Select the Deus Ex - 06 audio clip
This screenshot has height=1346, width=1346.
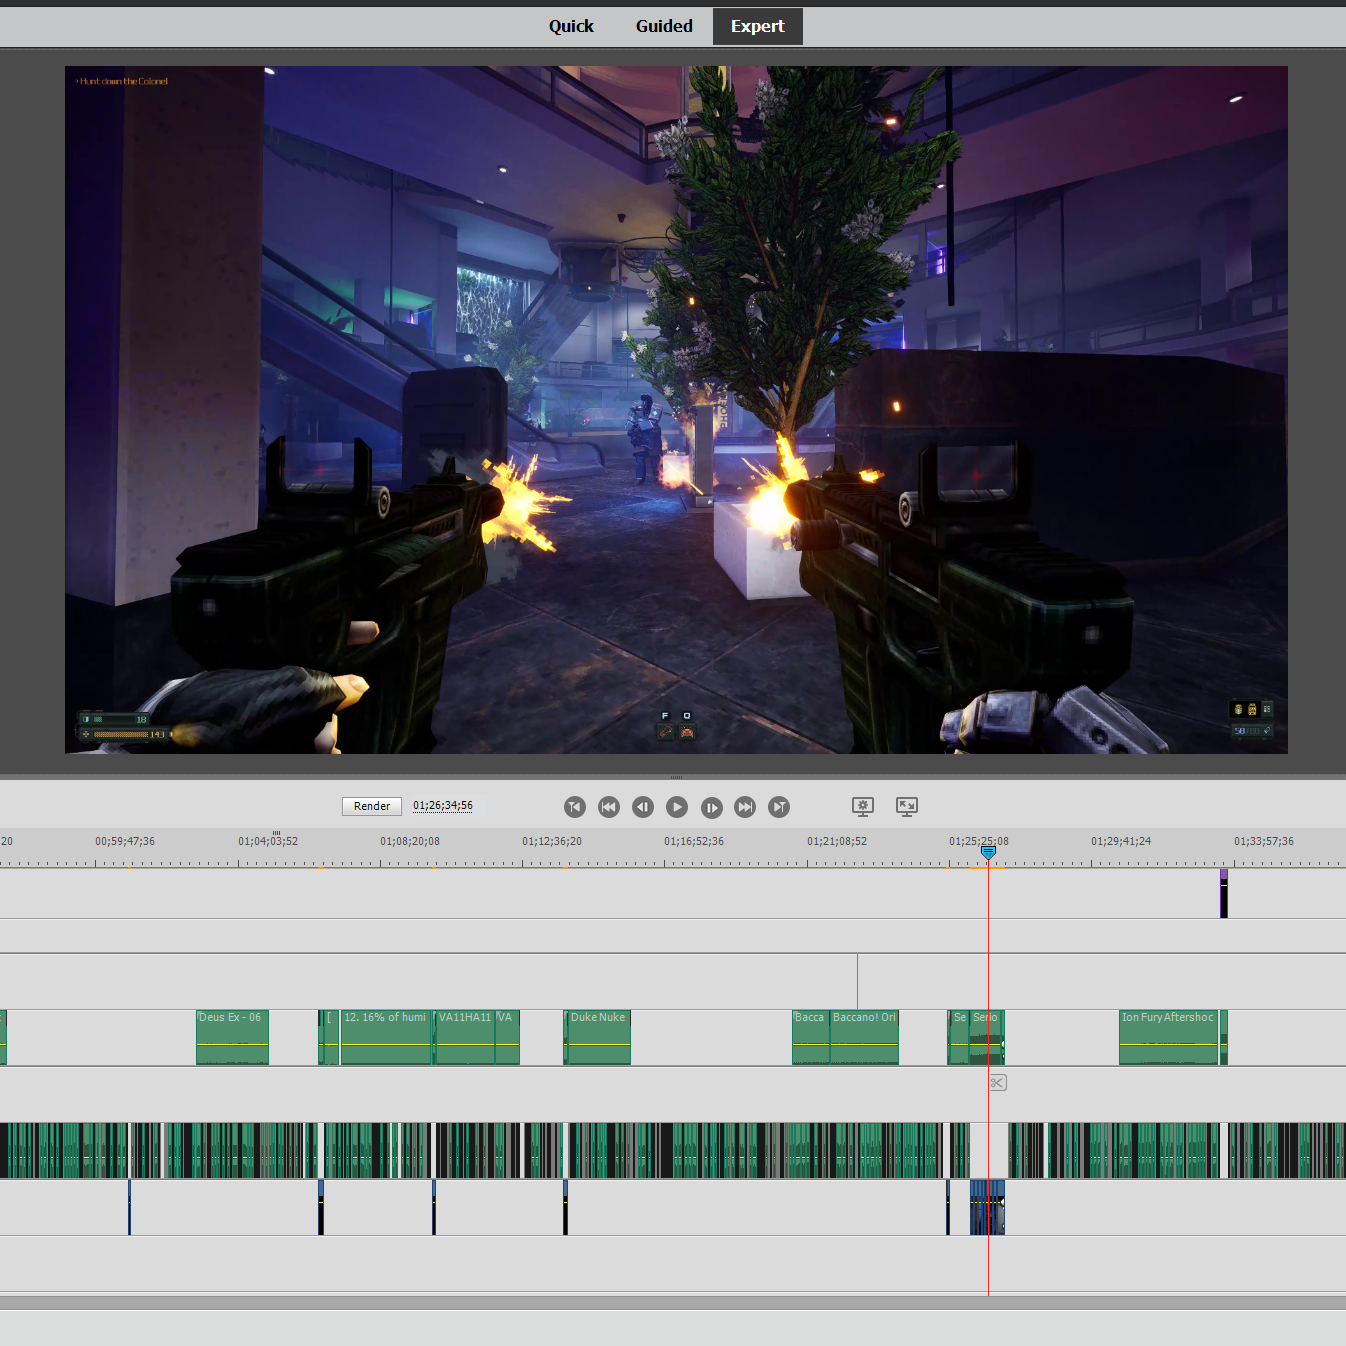(x=232, y=1038)
